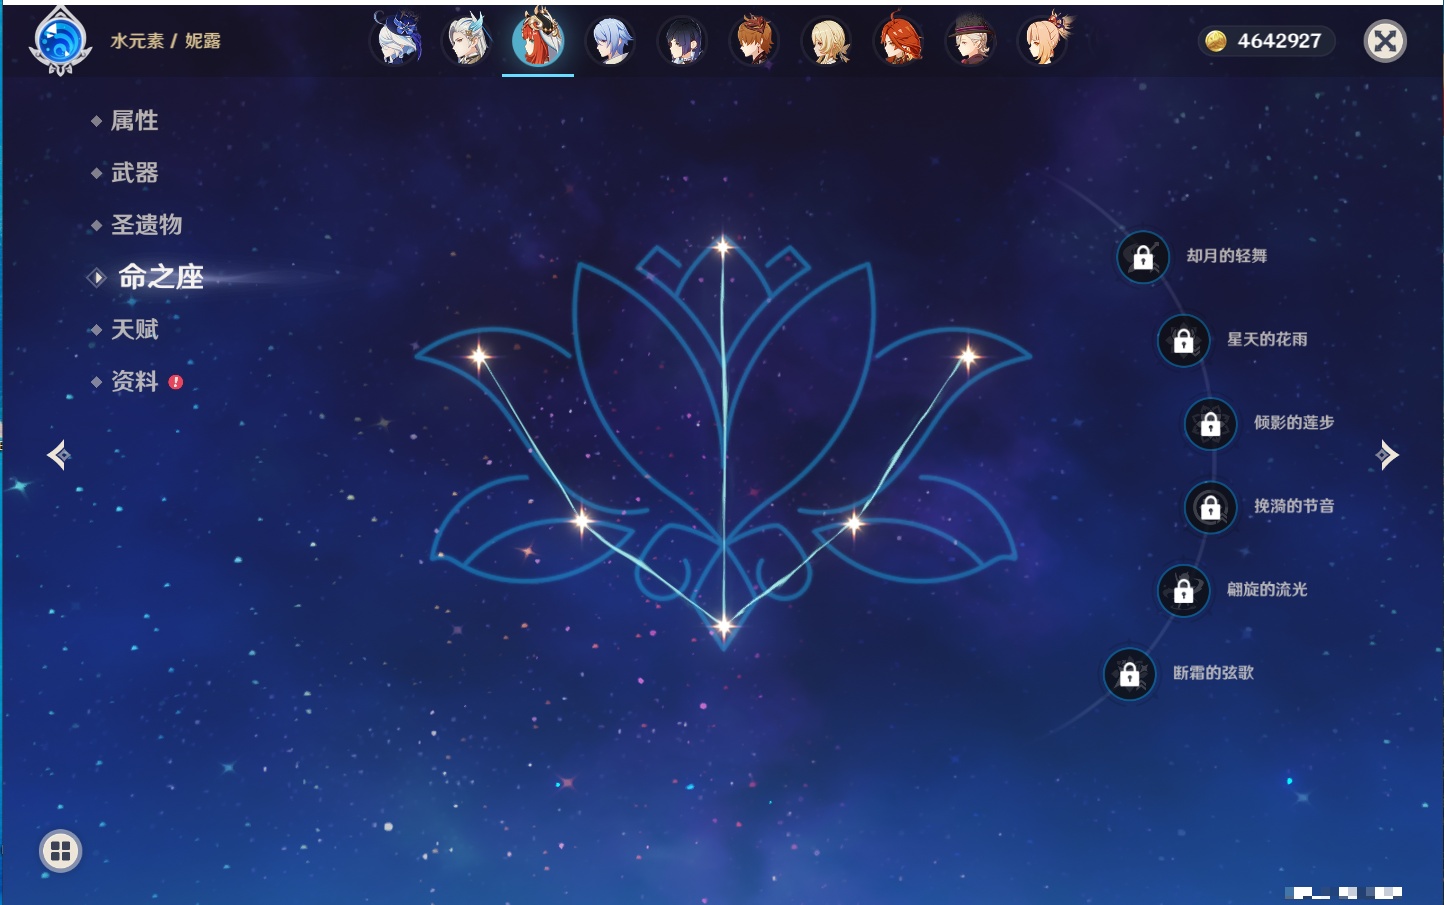Screen dimensions: 1444x905
Task: Select Lyney's avatar with the top hat
Action: tap(971, 41)
